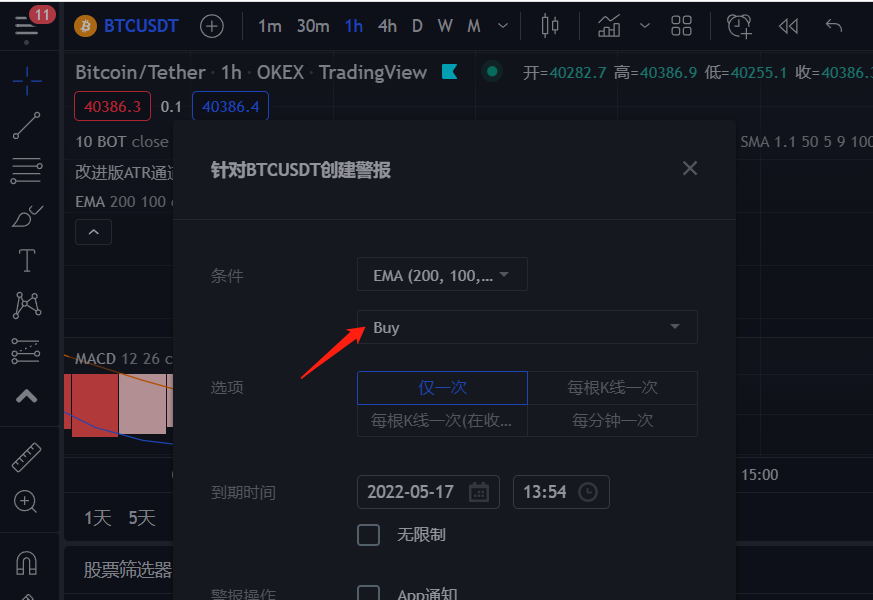Select the 仅一次 option

[442, 387]
